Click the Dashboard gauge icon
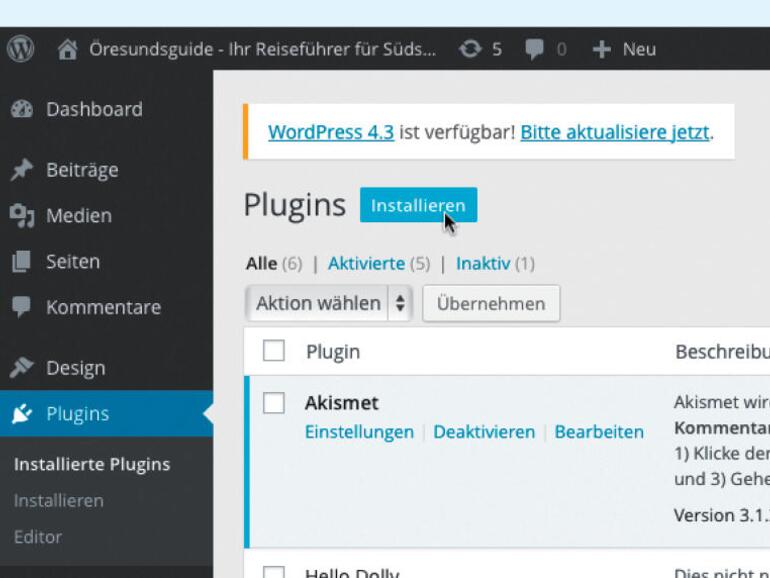 click(22, 110)
